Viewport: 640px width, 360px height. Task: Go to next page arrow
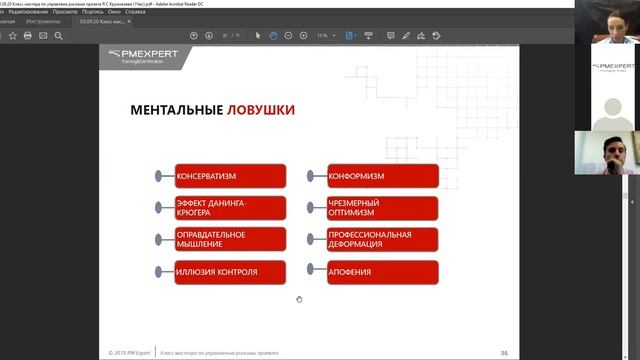click(209, 36)
